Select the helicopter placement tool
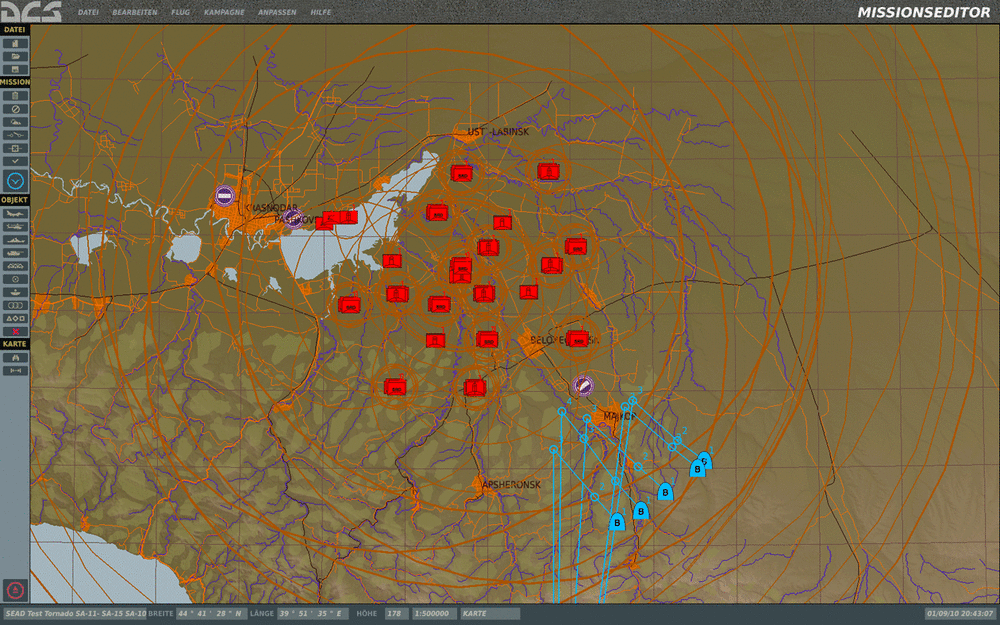The image size is (1000, 625). [x=15, y=226]
